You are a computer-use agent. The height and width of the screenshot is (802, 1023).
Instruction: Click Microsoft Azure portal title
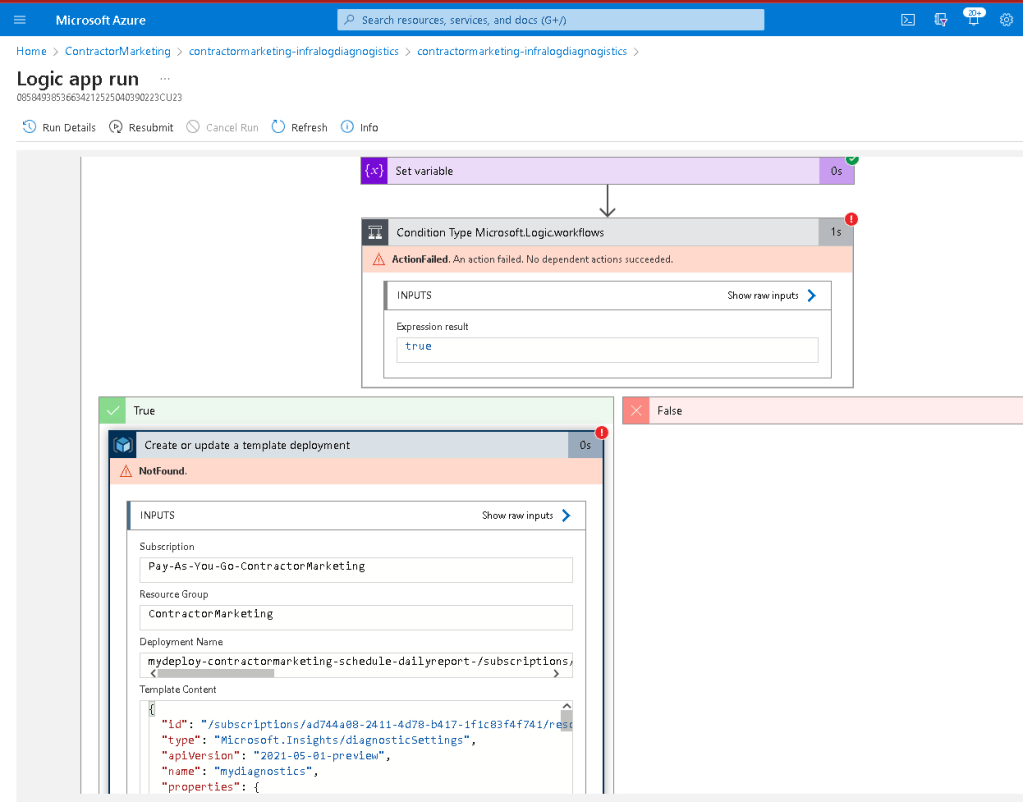pos(100,20)
